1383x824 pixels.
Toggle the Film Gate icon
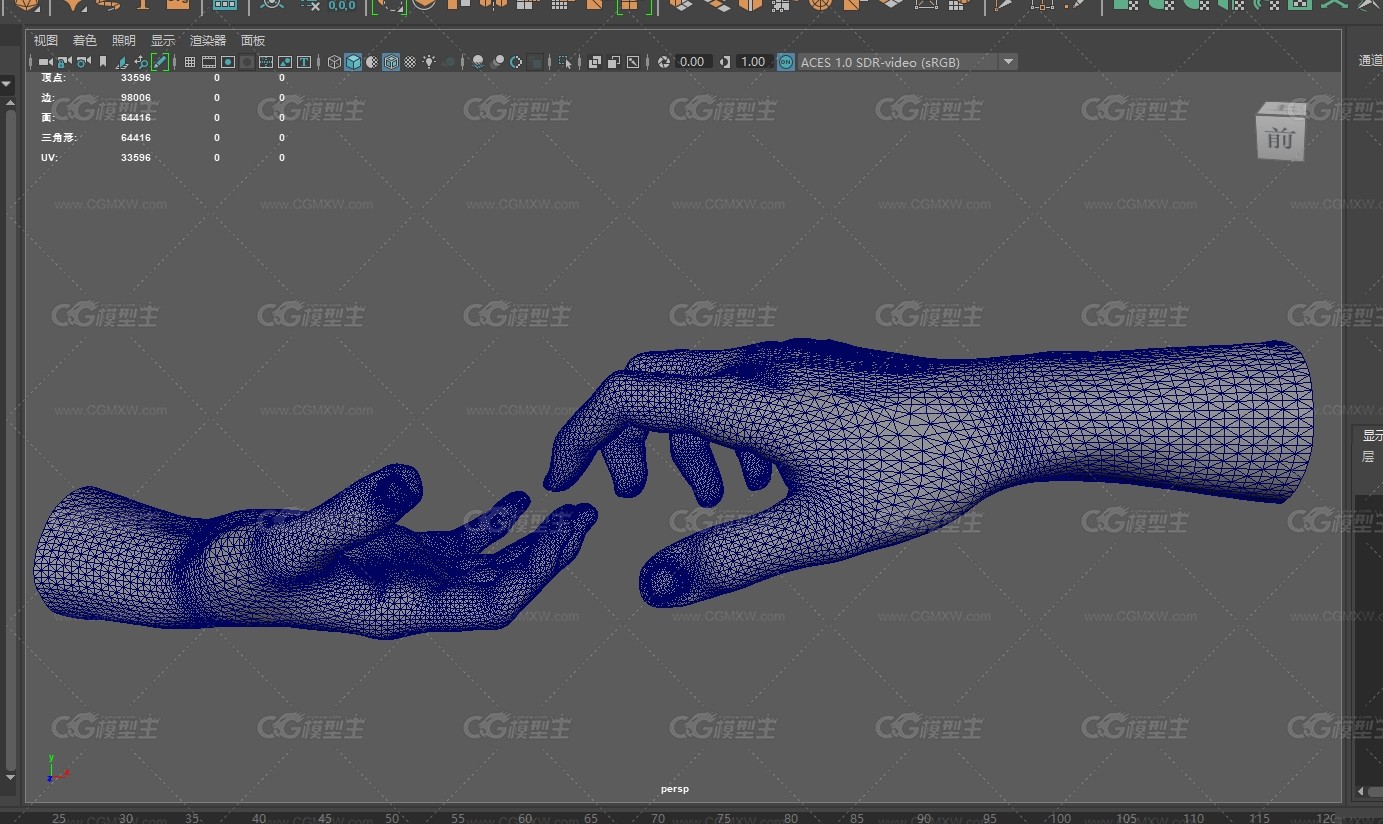[x=209, y=62]
